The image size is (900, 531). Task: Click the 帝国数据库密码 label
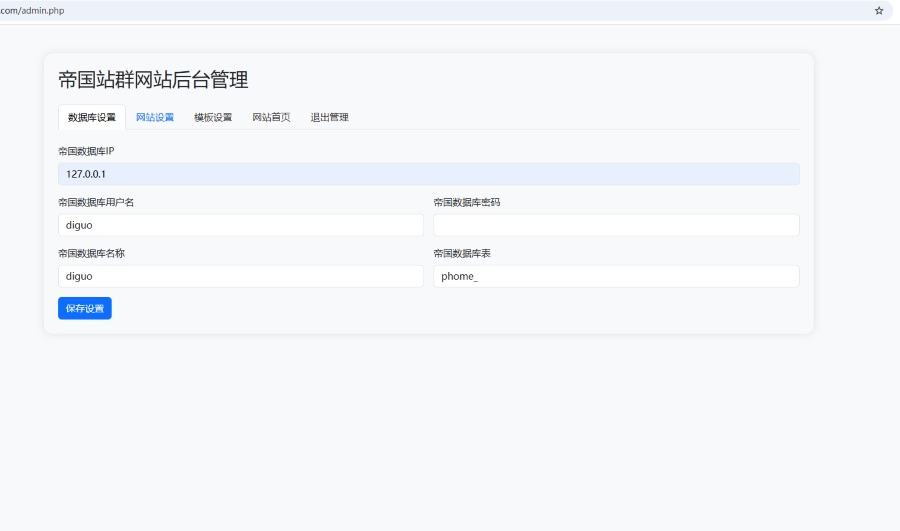[467, 202]
